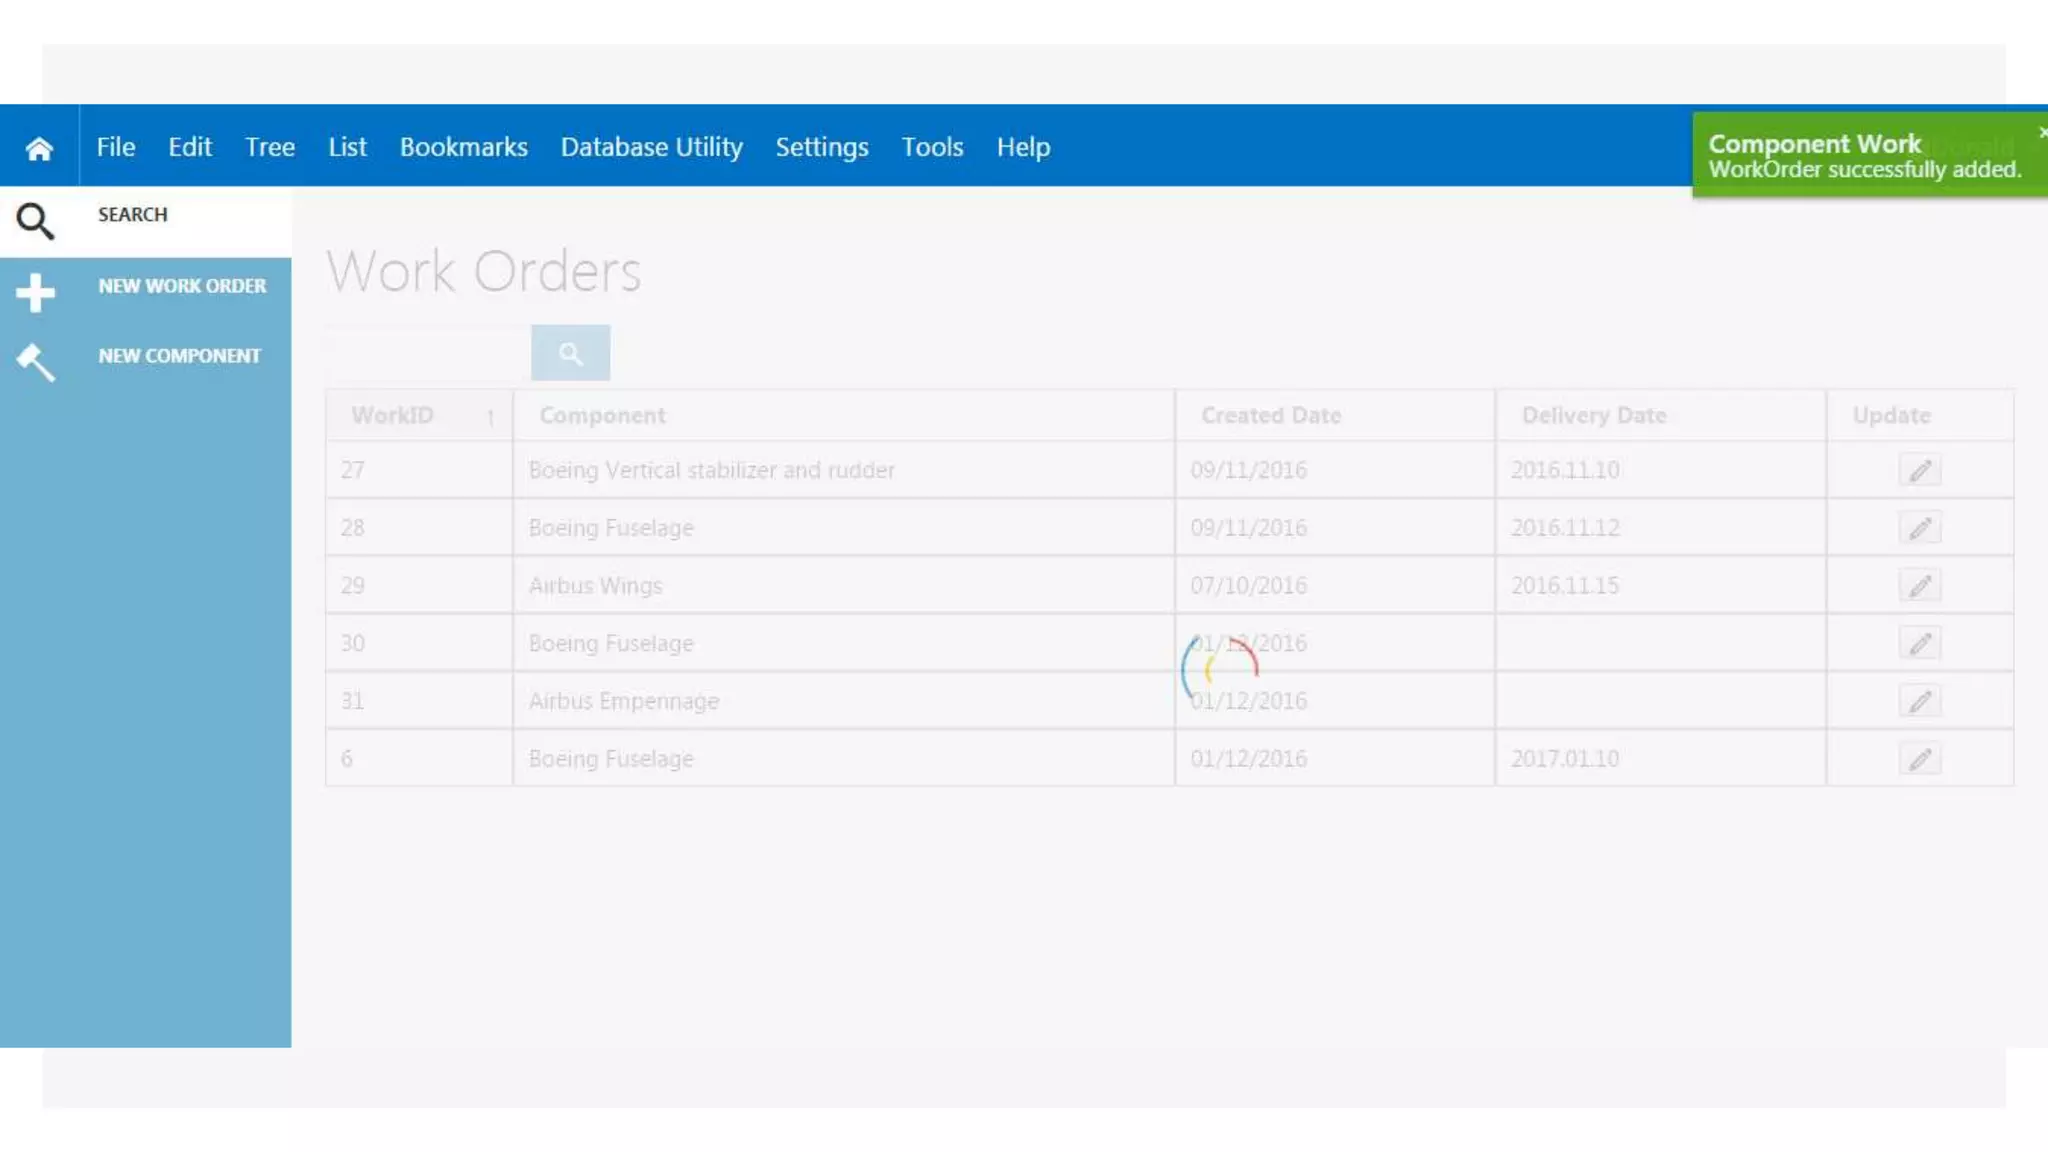Screen dimensions: 2048x1152
Task: Open the Tools menu
Action: 932,147
